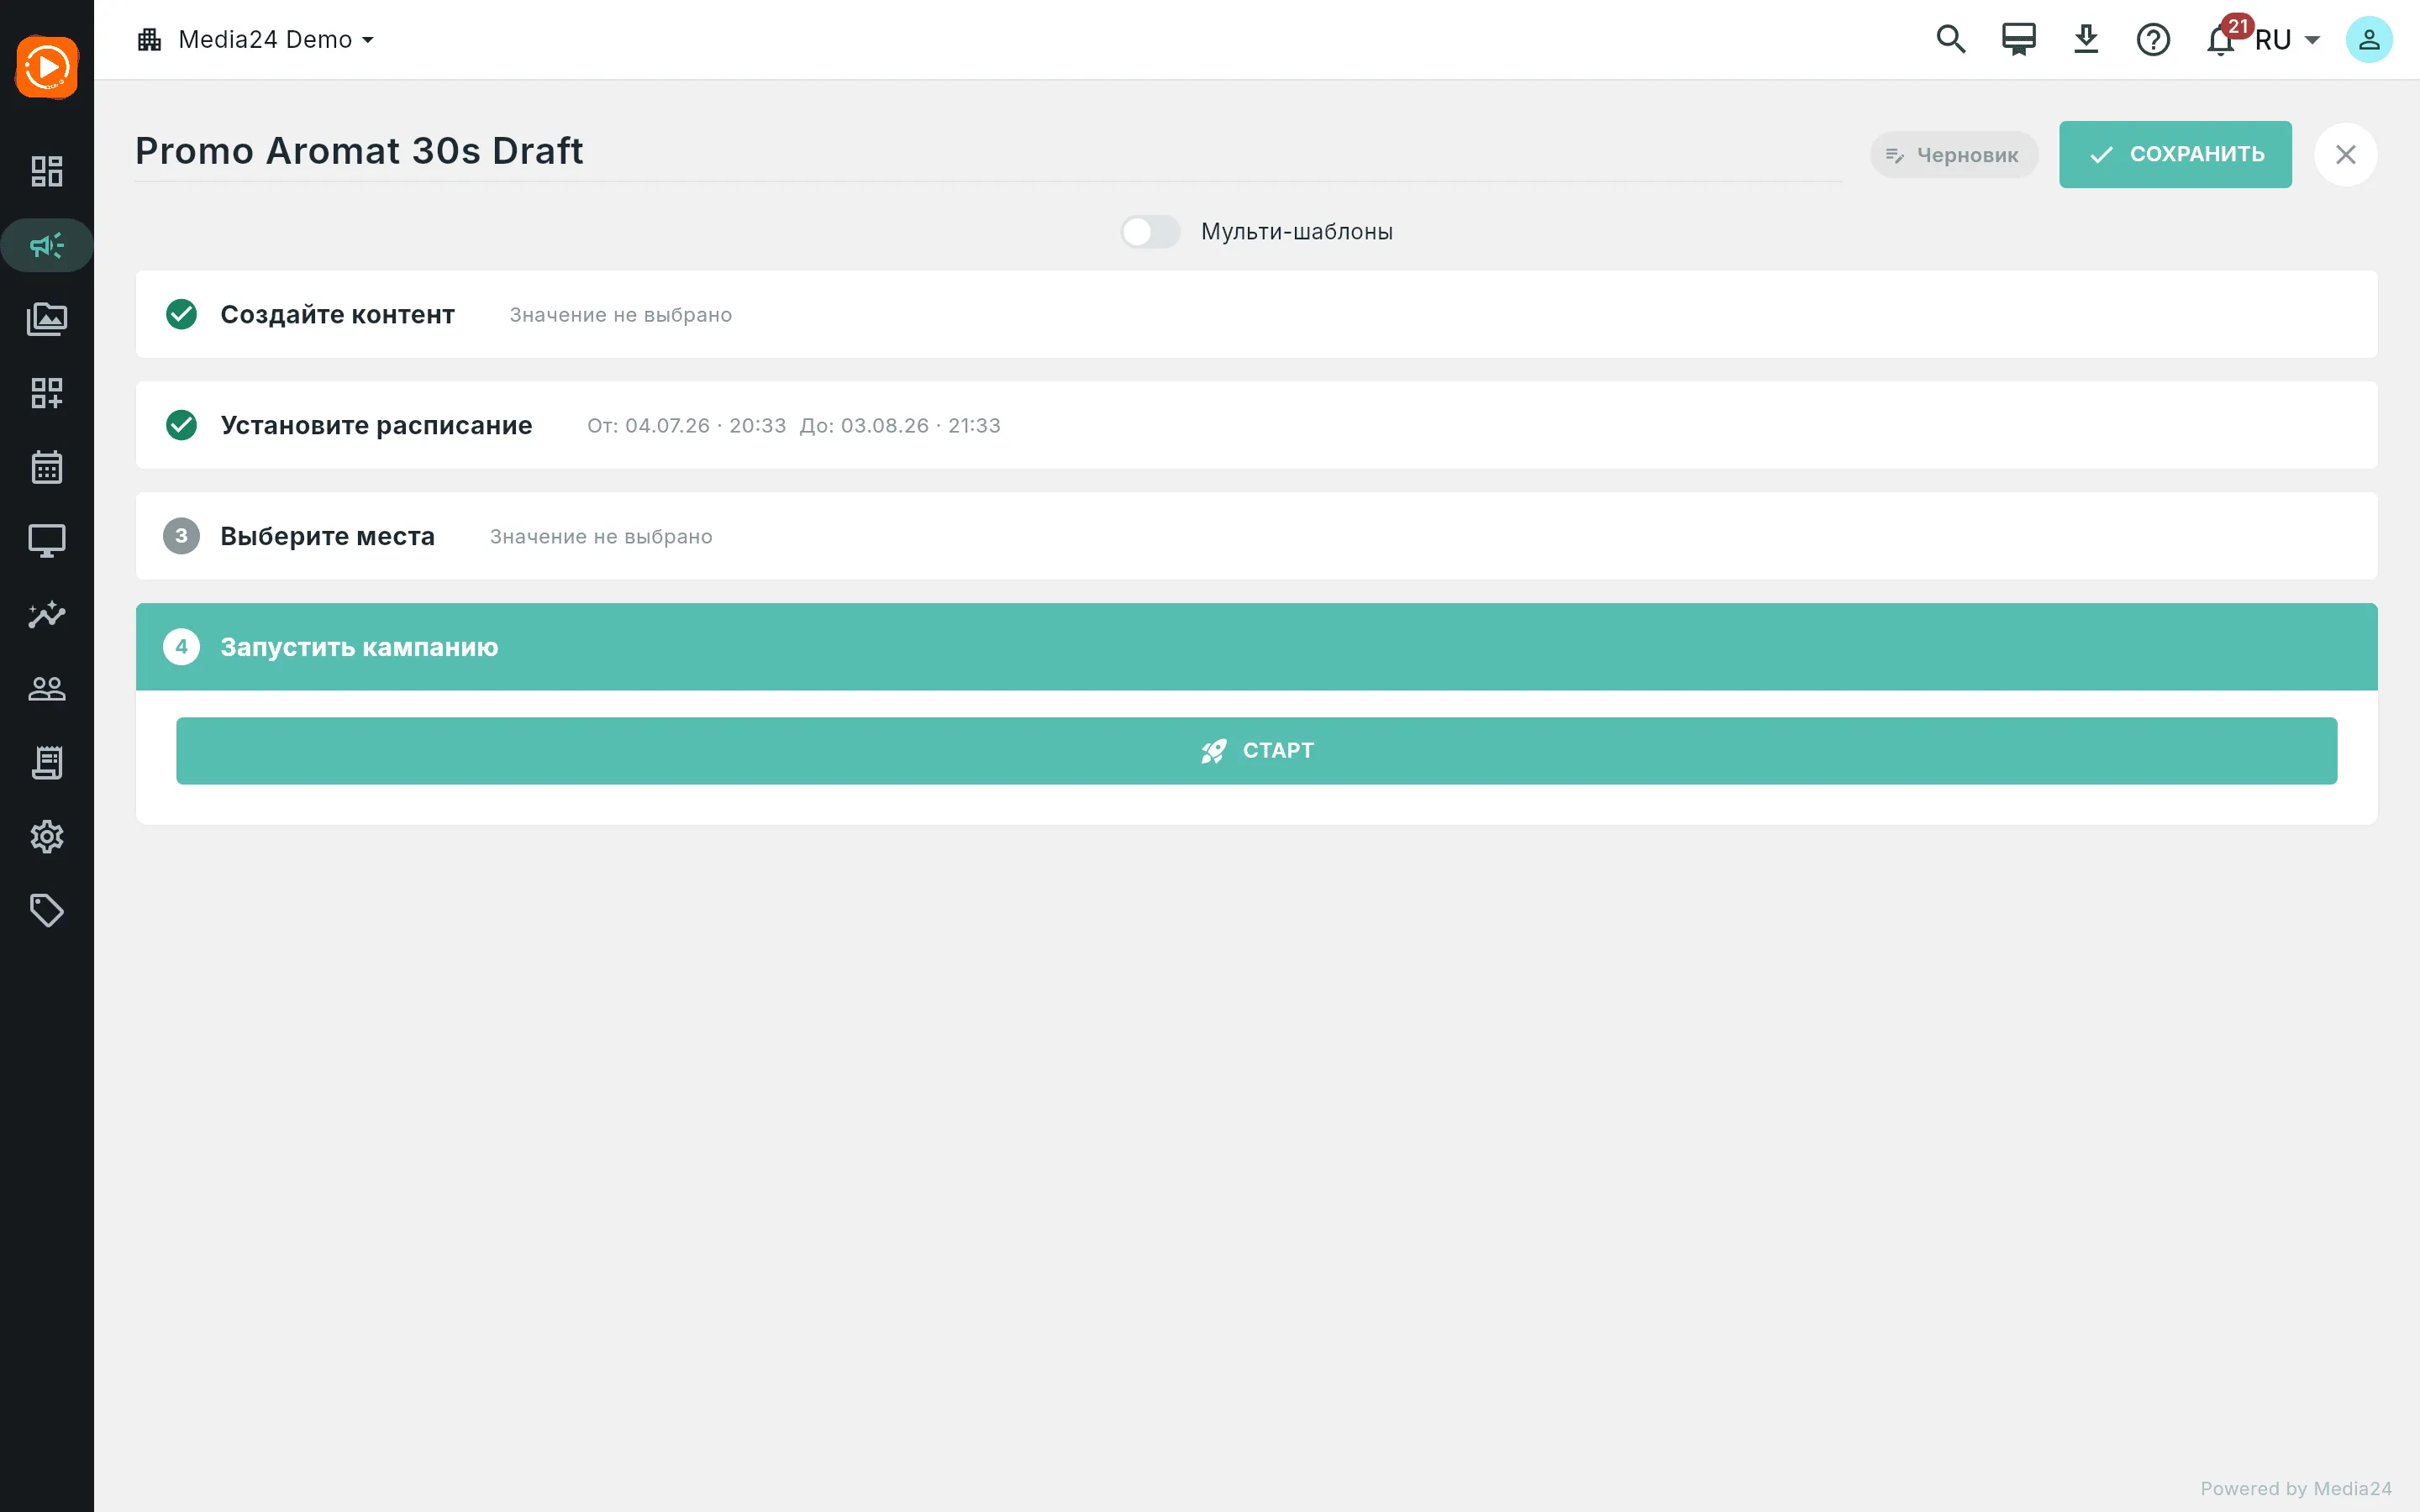
Task: Expand the Создайте контент step
Action: (x=1256, y=314)
